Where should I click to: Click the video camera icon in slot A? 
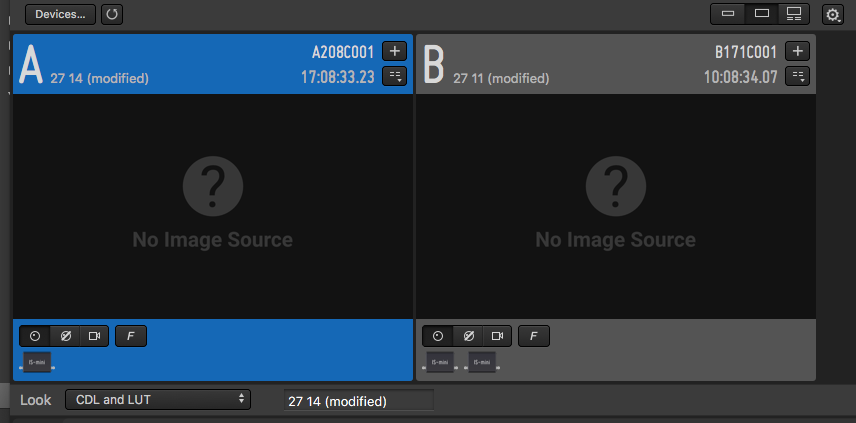pyautogui.click(x=93, y=336)
